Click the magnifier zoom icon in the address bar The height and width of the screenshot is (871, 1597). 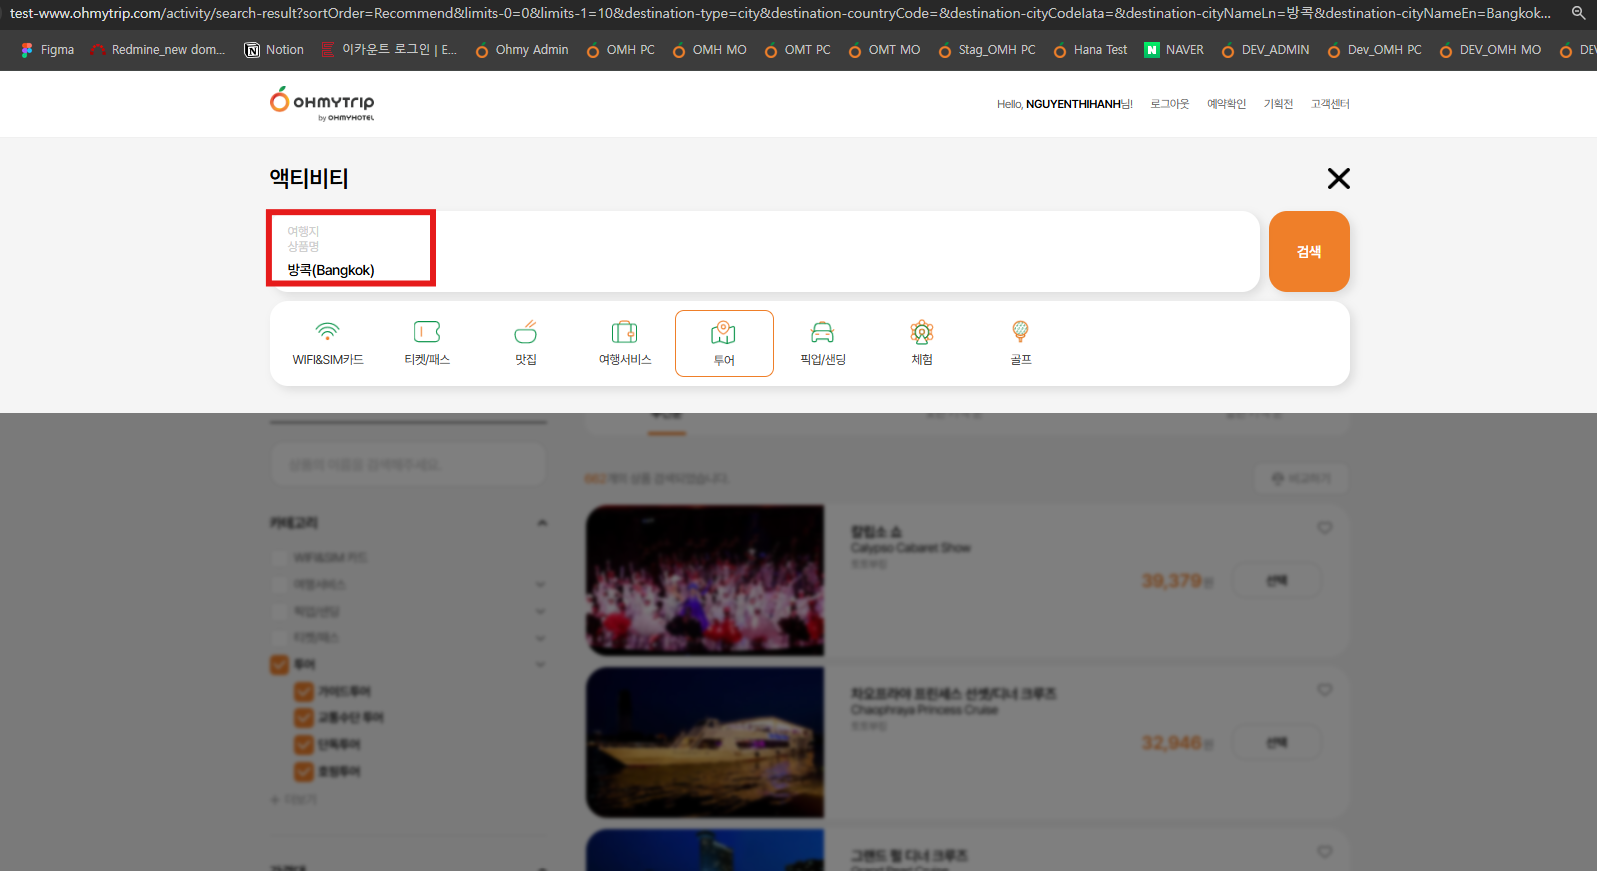1578,13
